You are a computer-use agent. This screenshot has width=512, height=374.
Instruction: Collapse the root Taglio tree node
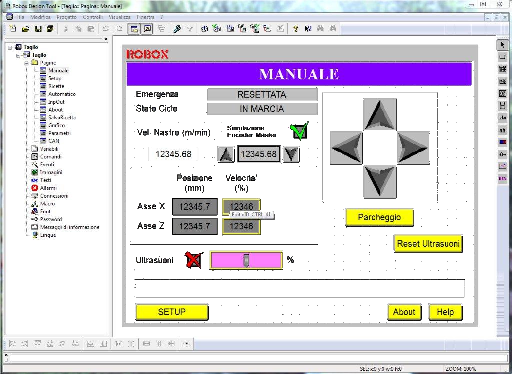tap(10, 47)
